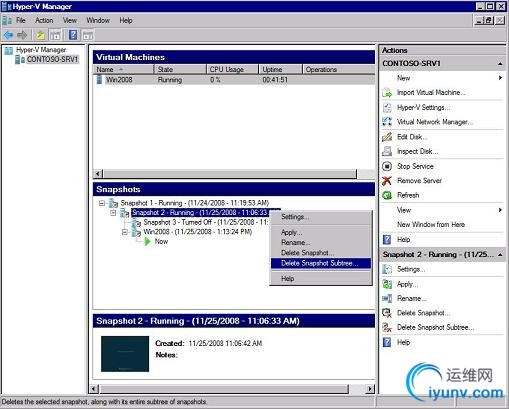Click the Forward arrow toolbar icon
This screenshot has height=409, width=509.
pos(22,35)
